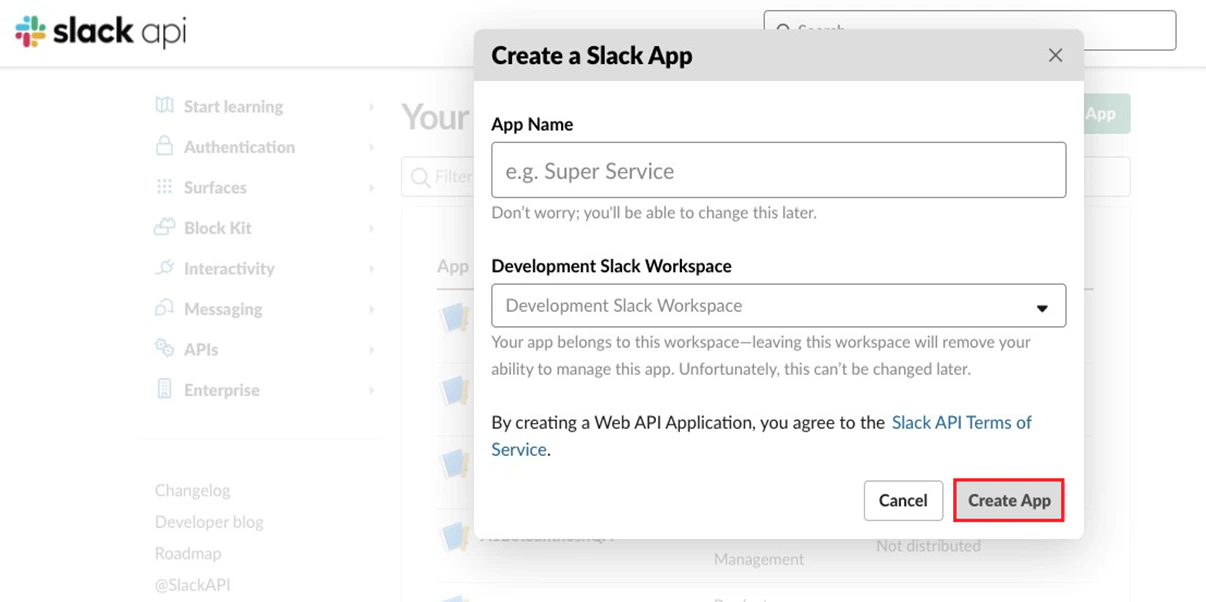Click the search icon in the top search bar

point(784,30)
